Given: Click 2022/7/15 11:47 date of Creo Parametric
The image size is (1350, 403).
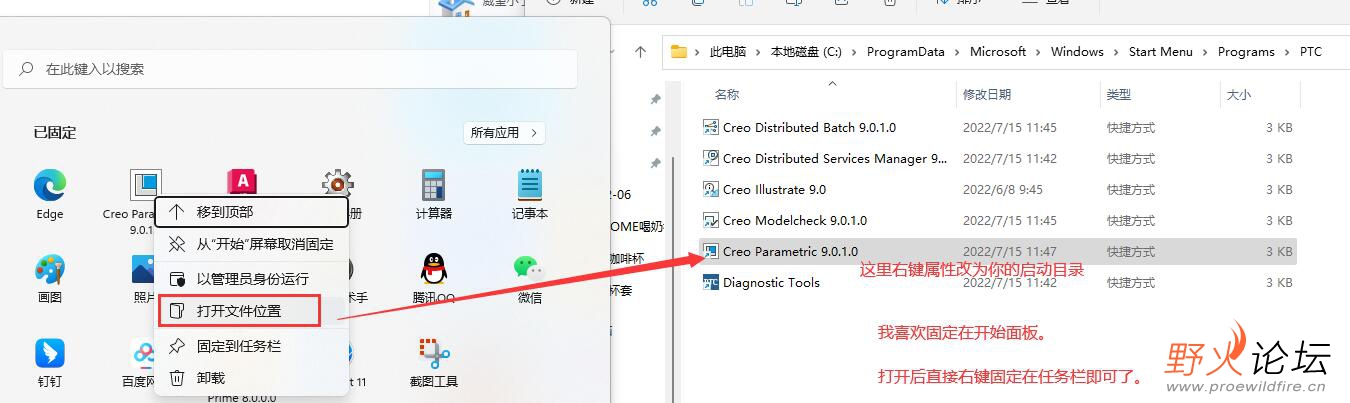Looking at the screenshot, I should coord(1009,251).
